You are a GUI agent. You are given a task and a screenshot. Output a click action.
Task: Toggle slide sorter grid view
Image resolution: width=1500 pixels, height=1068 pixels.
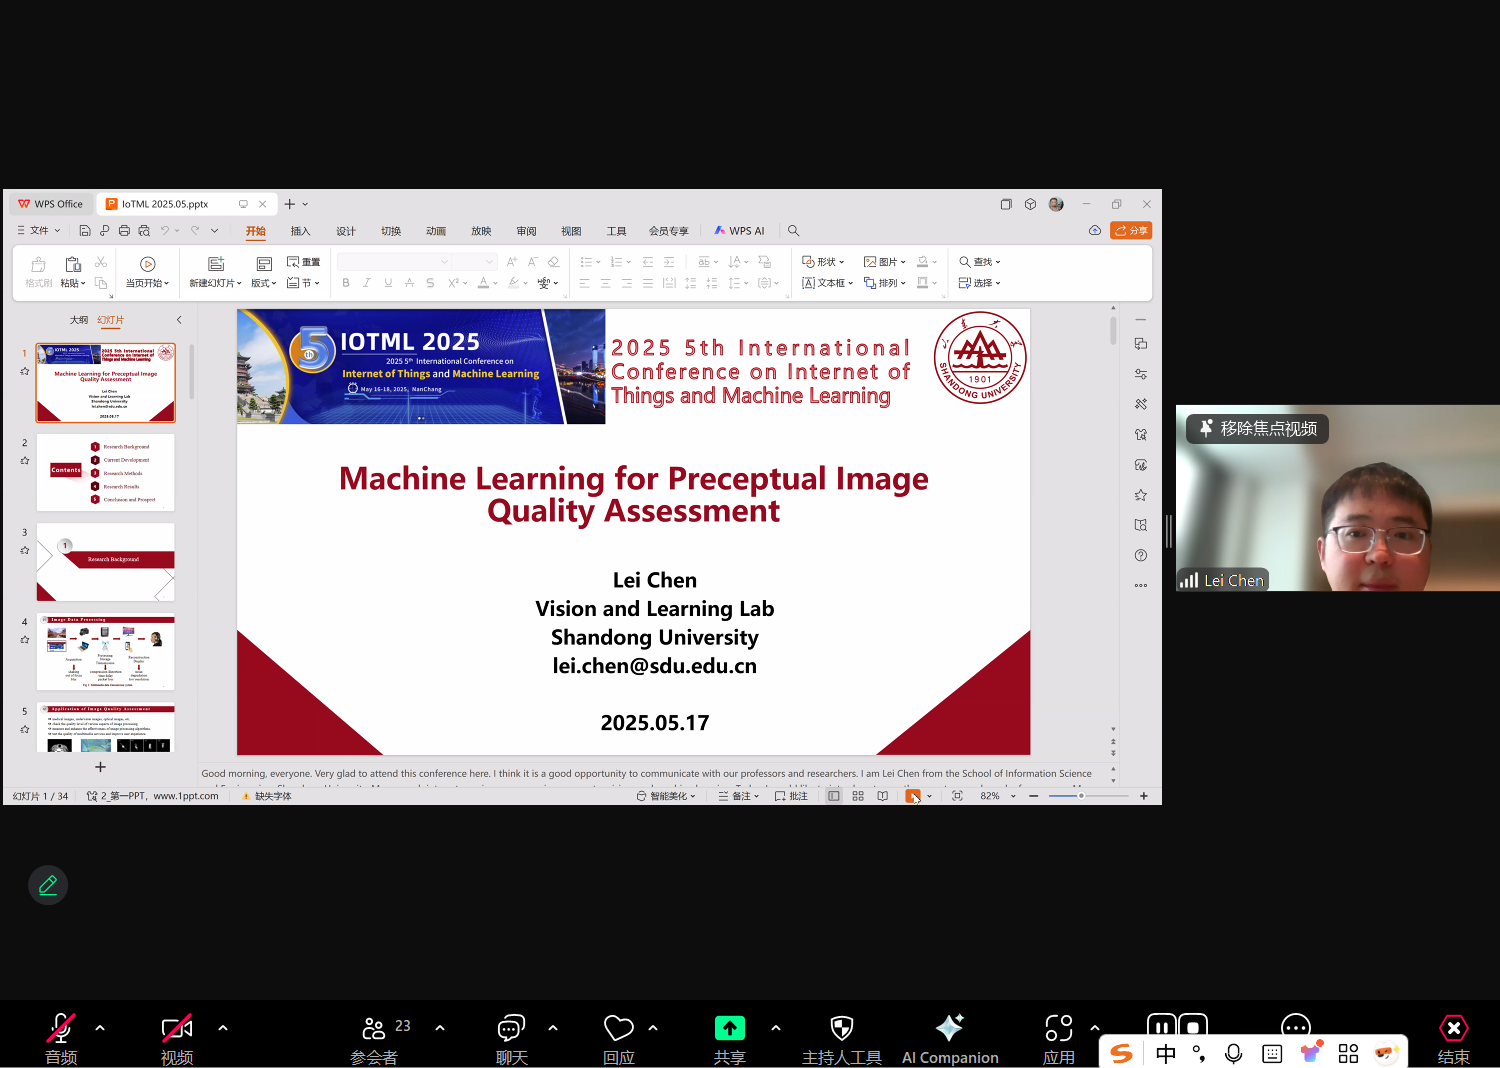[x=858, y=796]
